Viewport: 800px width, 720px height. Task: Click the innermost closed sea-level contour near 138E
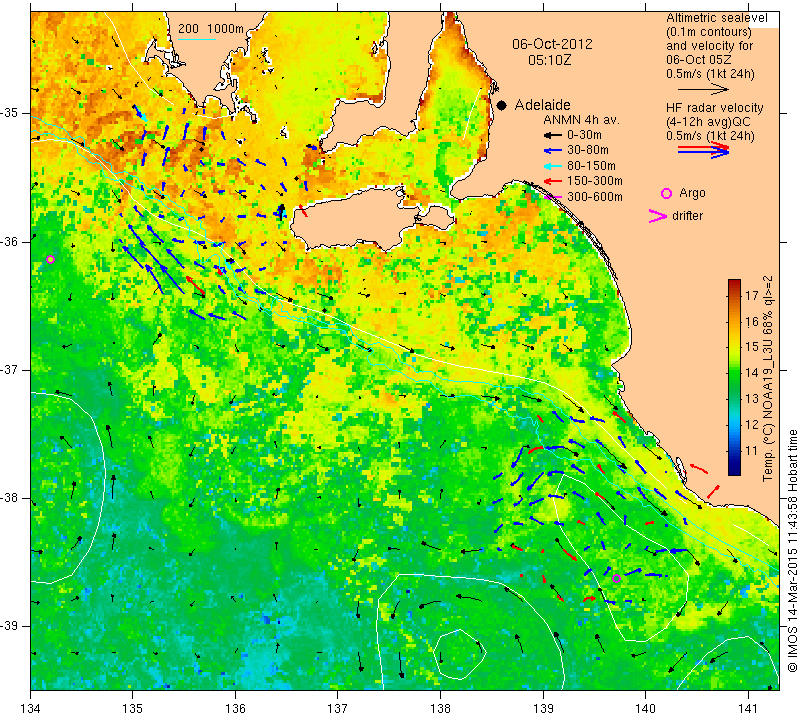click(459, 654)
